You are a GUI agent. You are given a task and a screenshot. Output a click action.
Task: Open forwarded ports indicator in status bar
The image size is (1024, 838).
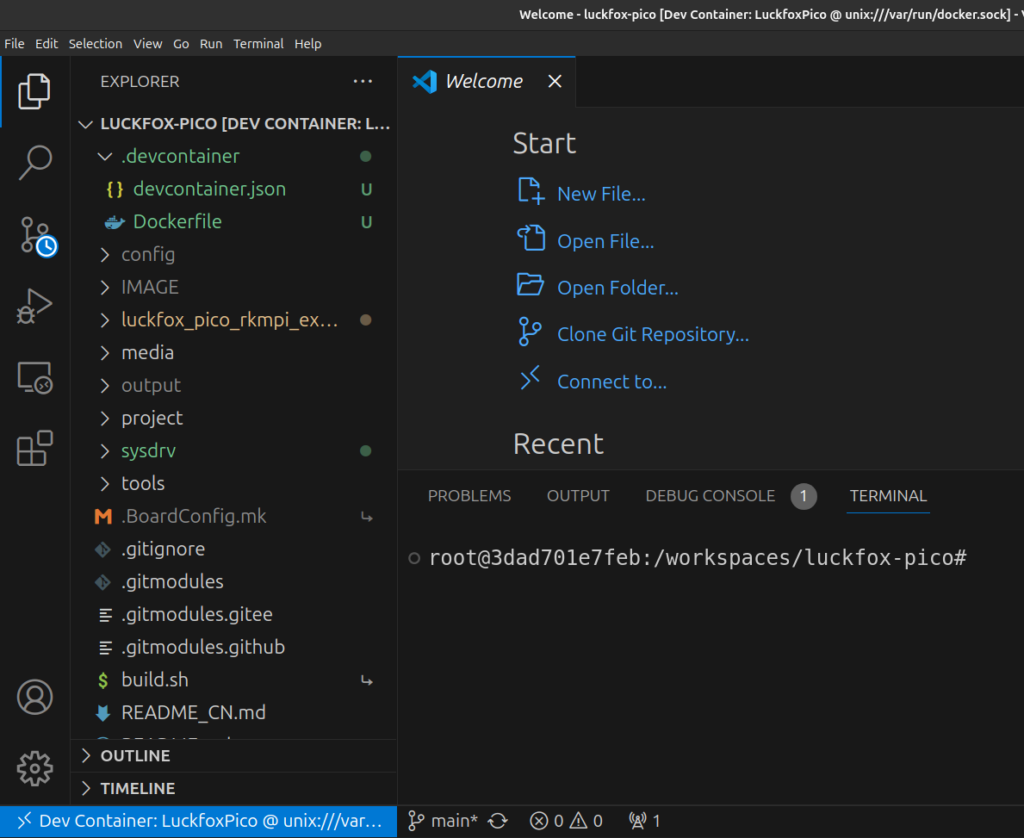(x=644, y=821)
